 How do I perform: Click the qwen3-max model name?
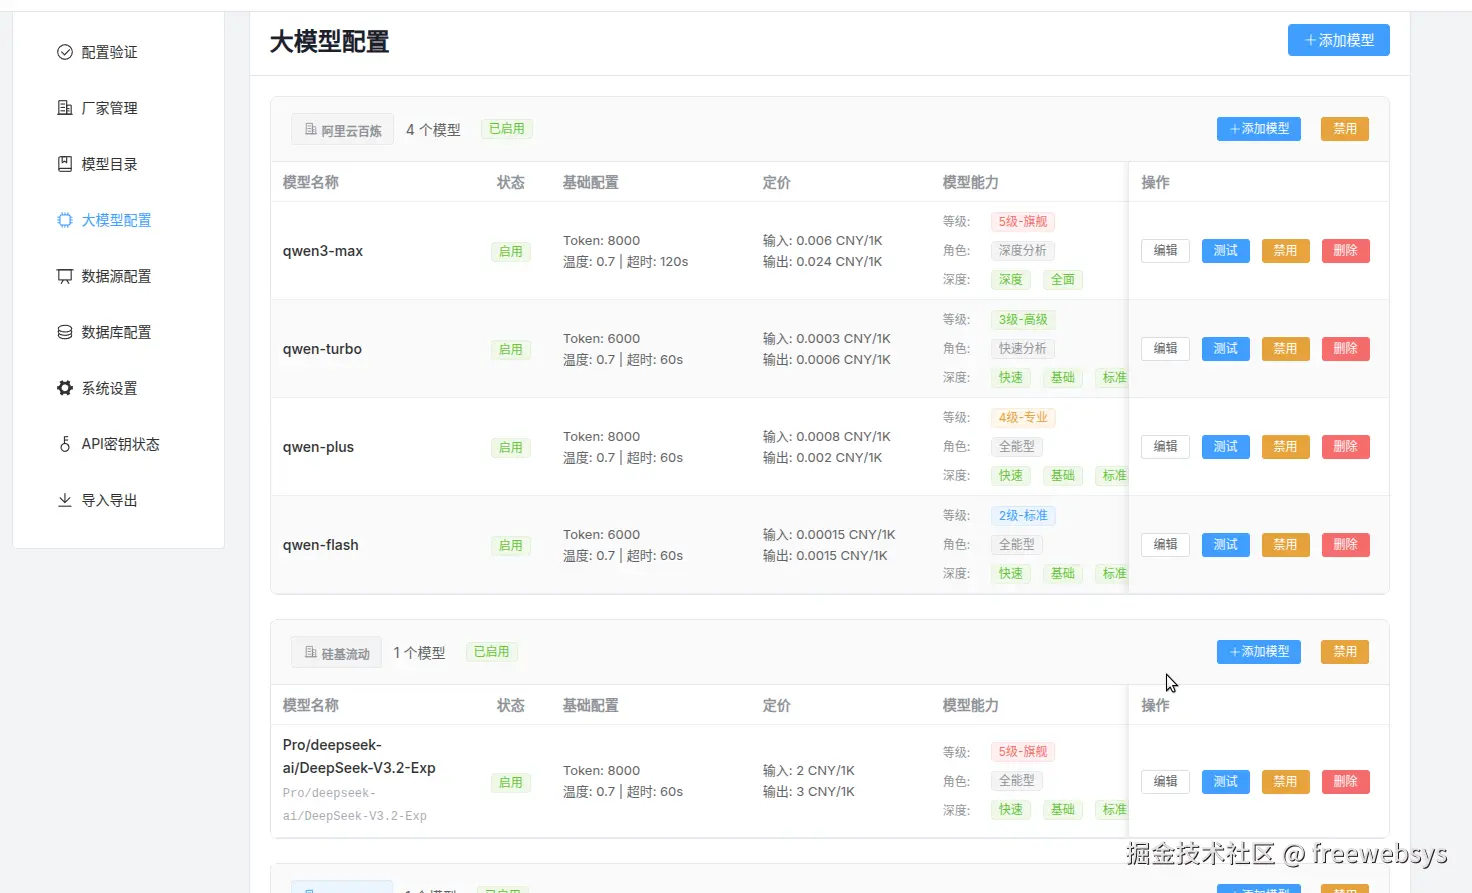(x=323, y=251)
